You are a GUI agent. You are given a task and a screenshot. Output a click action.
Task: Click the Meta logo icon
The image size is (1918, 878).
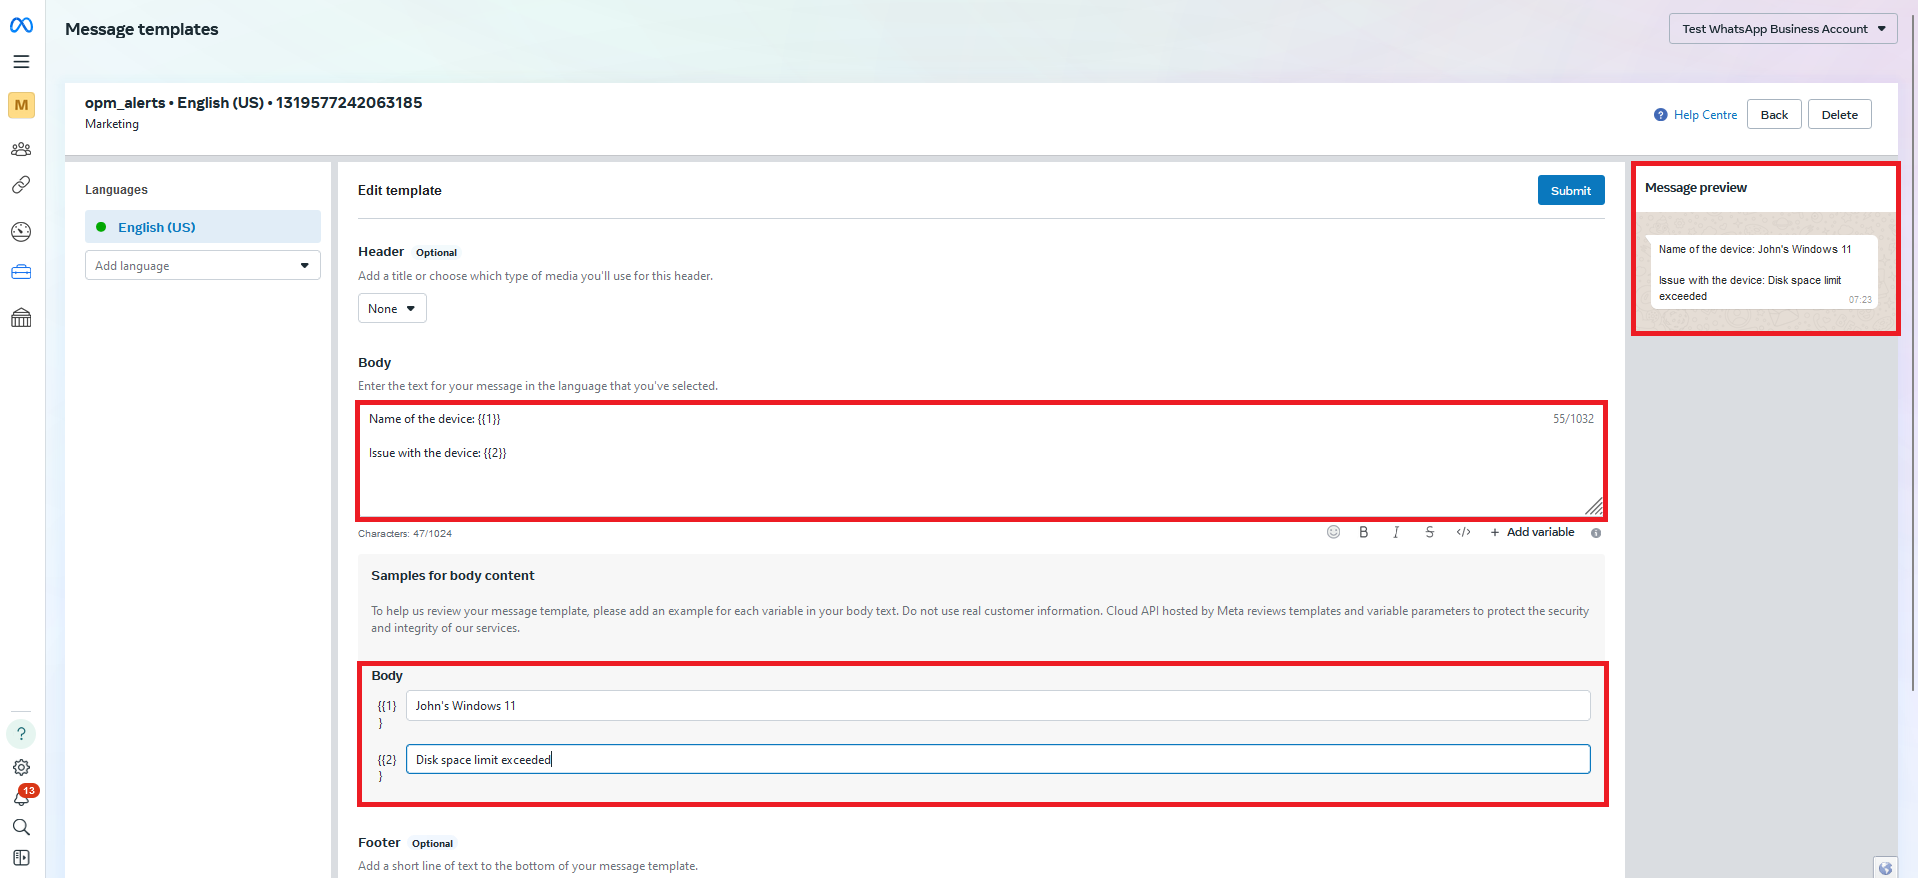point(21,25)
